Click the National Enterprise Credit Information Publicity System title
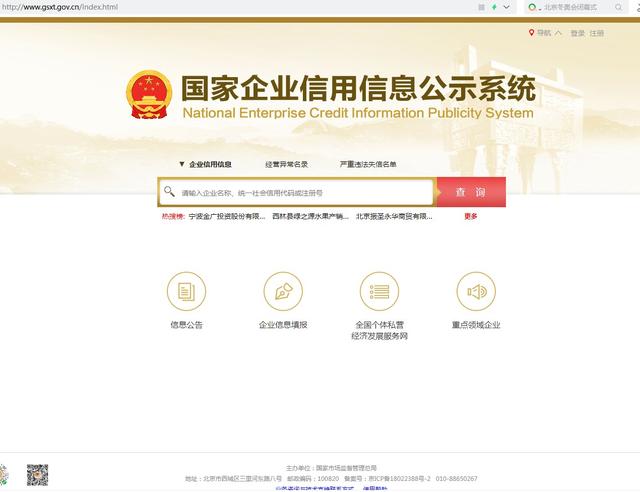Image resolution: width=640 pixels, height=492 pixels. (358, 113)
